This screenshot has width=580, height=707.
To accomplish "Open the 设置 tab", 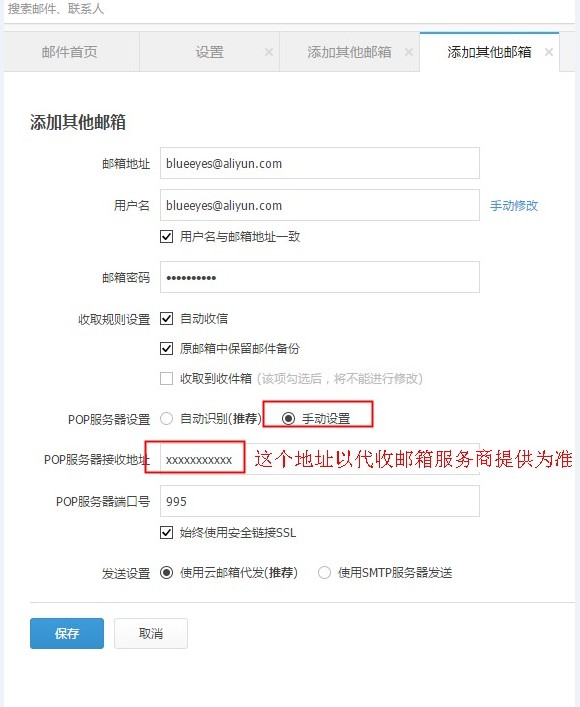I will click(210, 52).
